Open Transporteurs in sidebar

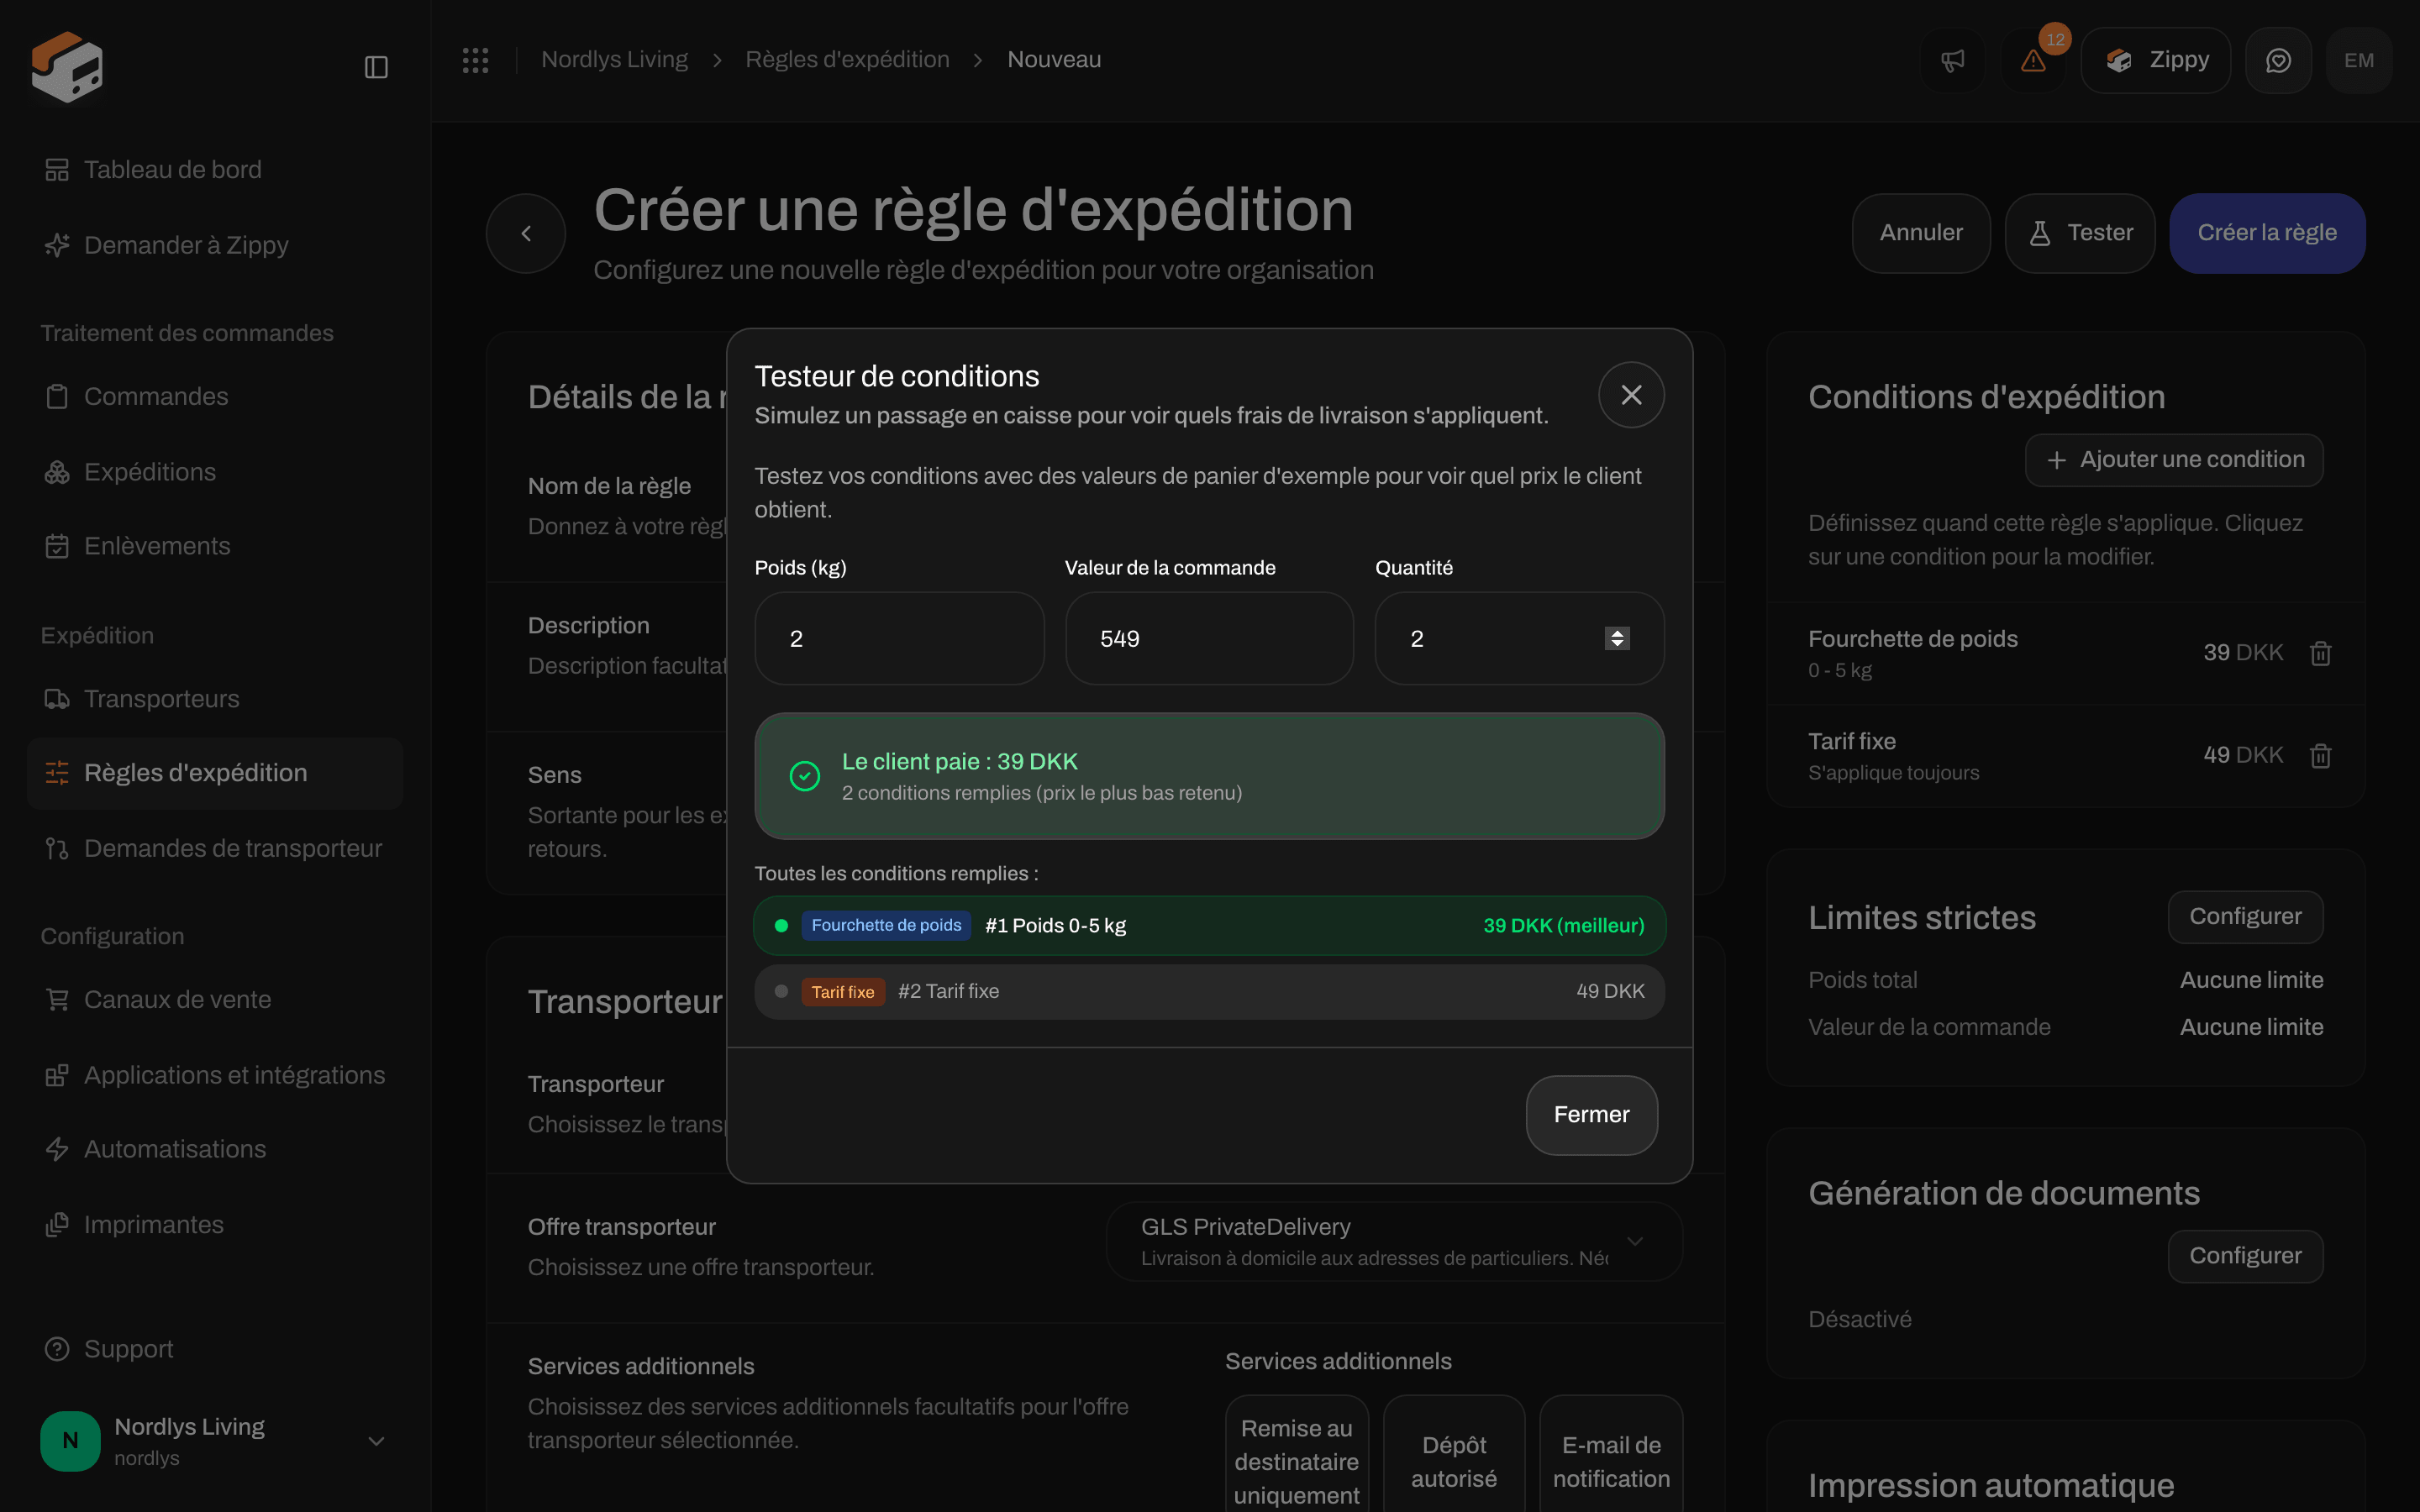click(x=215, y=699)
